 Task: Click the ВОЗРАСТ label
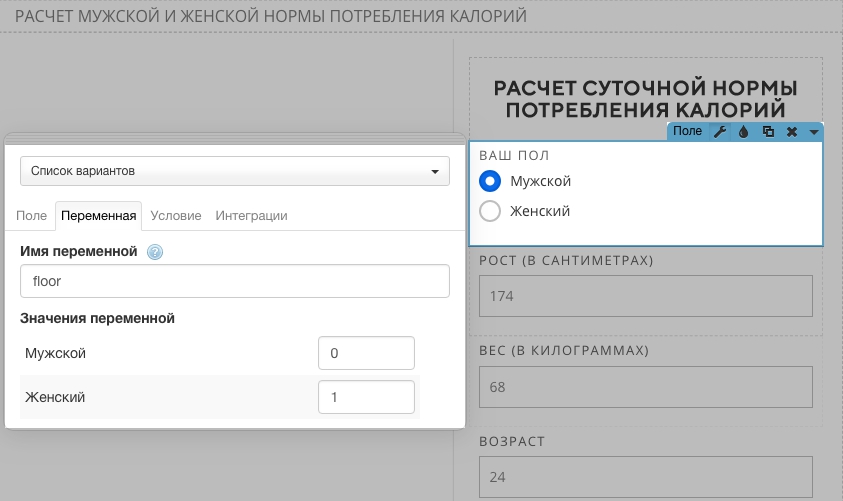pyautogui.click(x=512, y=442)
